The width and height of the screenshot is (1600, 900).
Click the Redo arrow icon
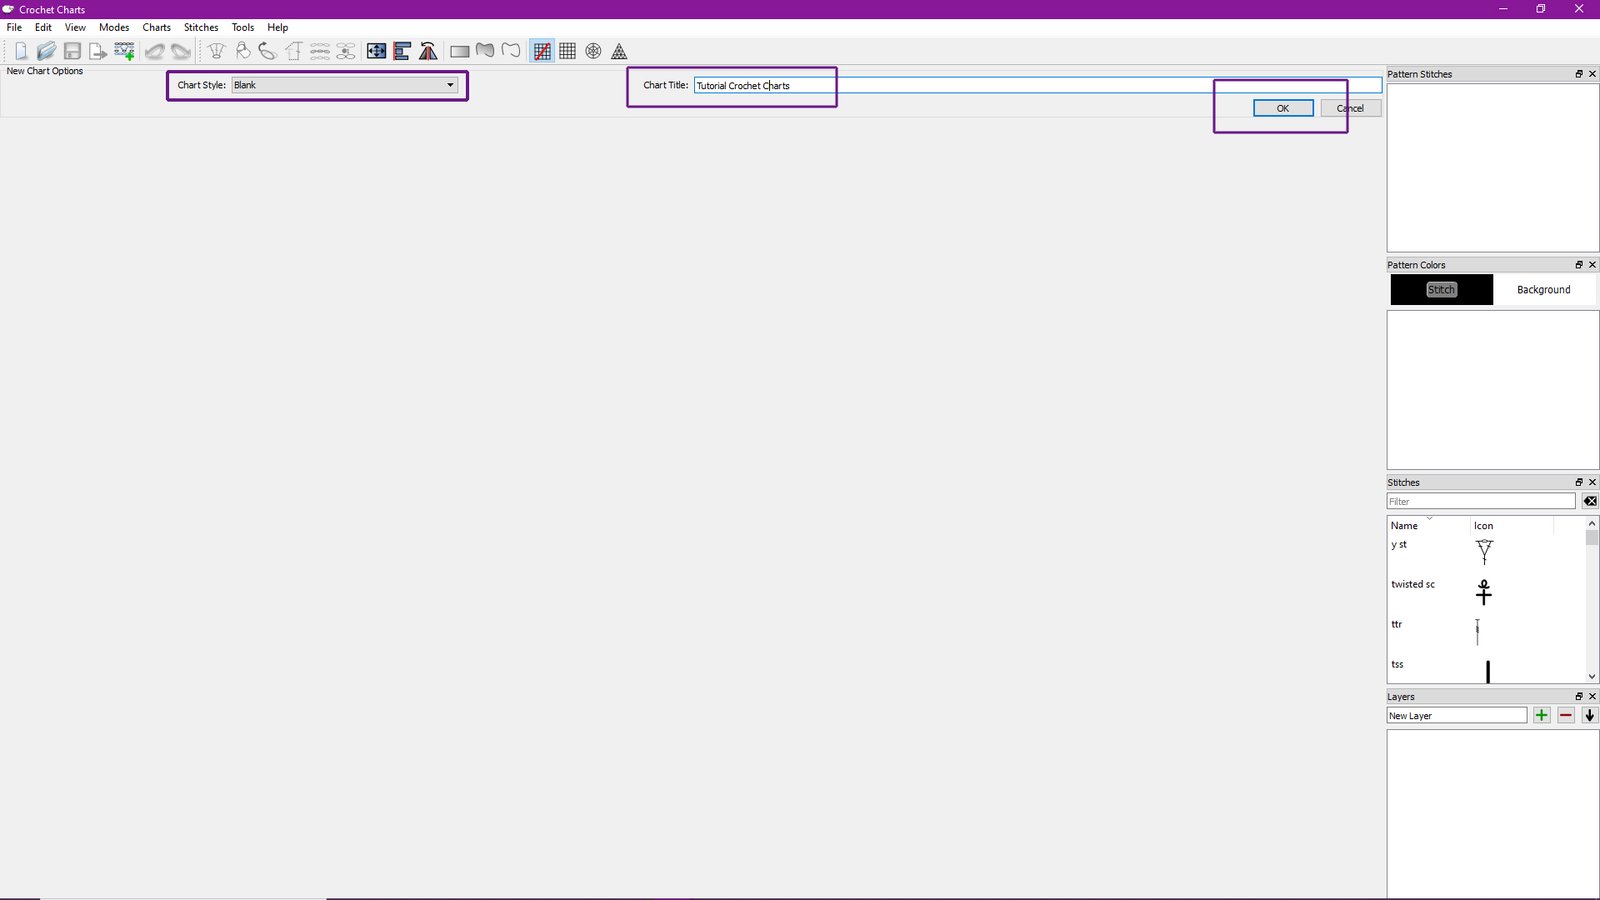(x=181, y=51)
